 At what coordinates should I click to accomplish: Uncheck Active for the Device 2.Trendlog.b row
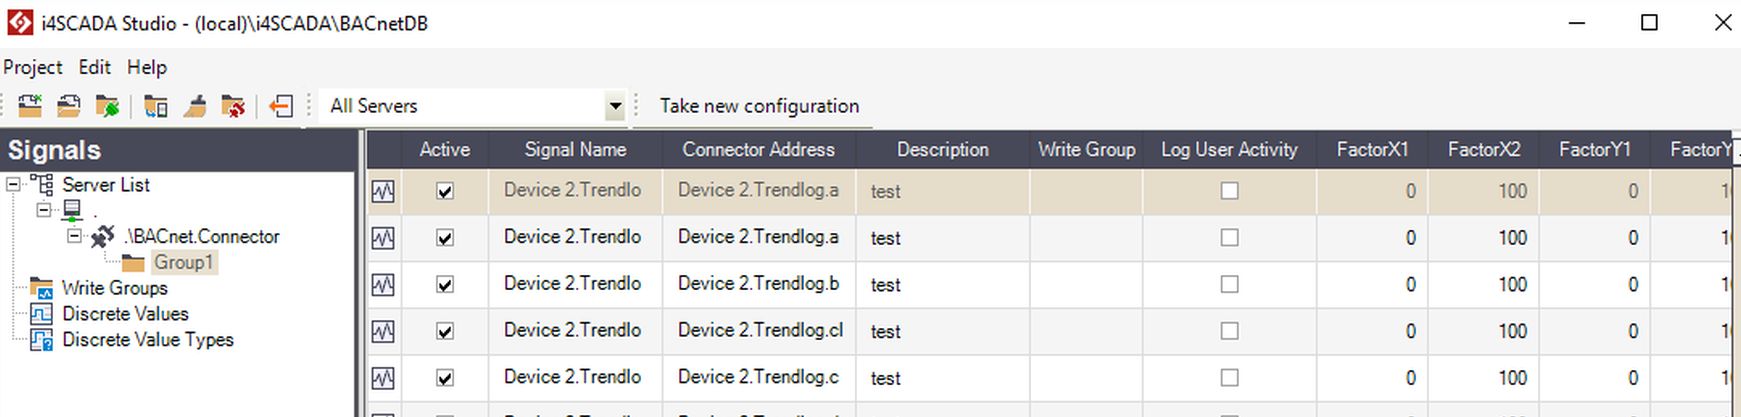[445, 285]
